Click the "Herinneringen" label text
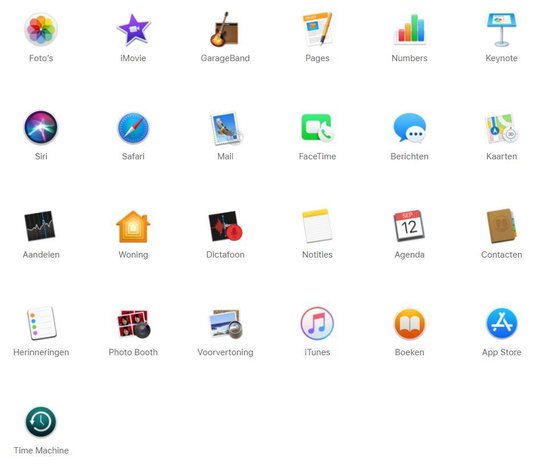This screenshot has width=550, height=466. click(41, 352)
